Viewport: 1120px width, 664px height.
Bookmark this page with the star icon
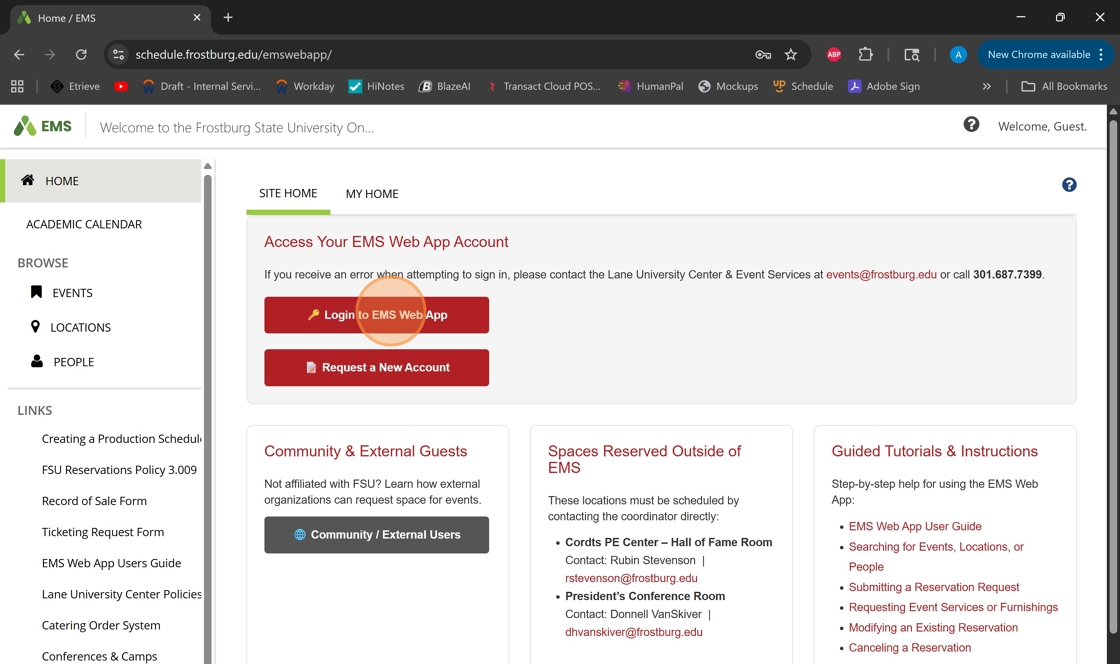(x=791, y=54)
